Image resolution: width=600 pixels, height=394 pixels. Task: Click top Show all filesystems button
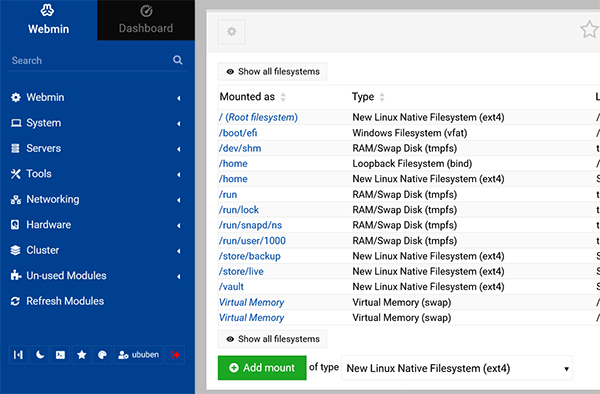(272, 72)
